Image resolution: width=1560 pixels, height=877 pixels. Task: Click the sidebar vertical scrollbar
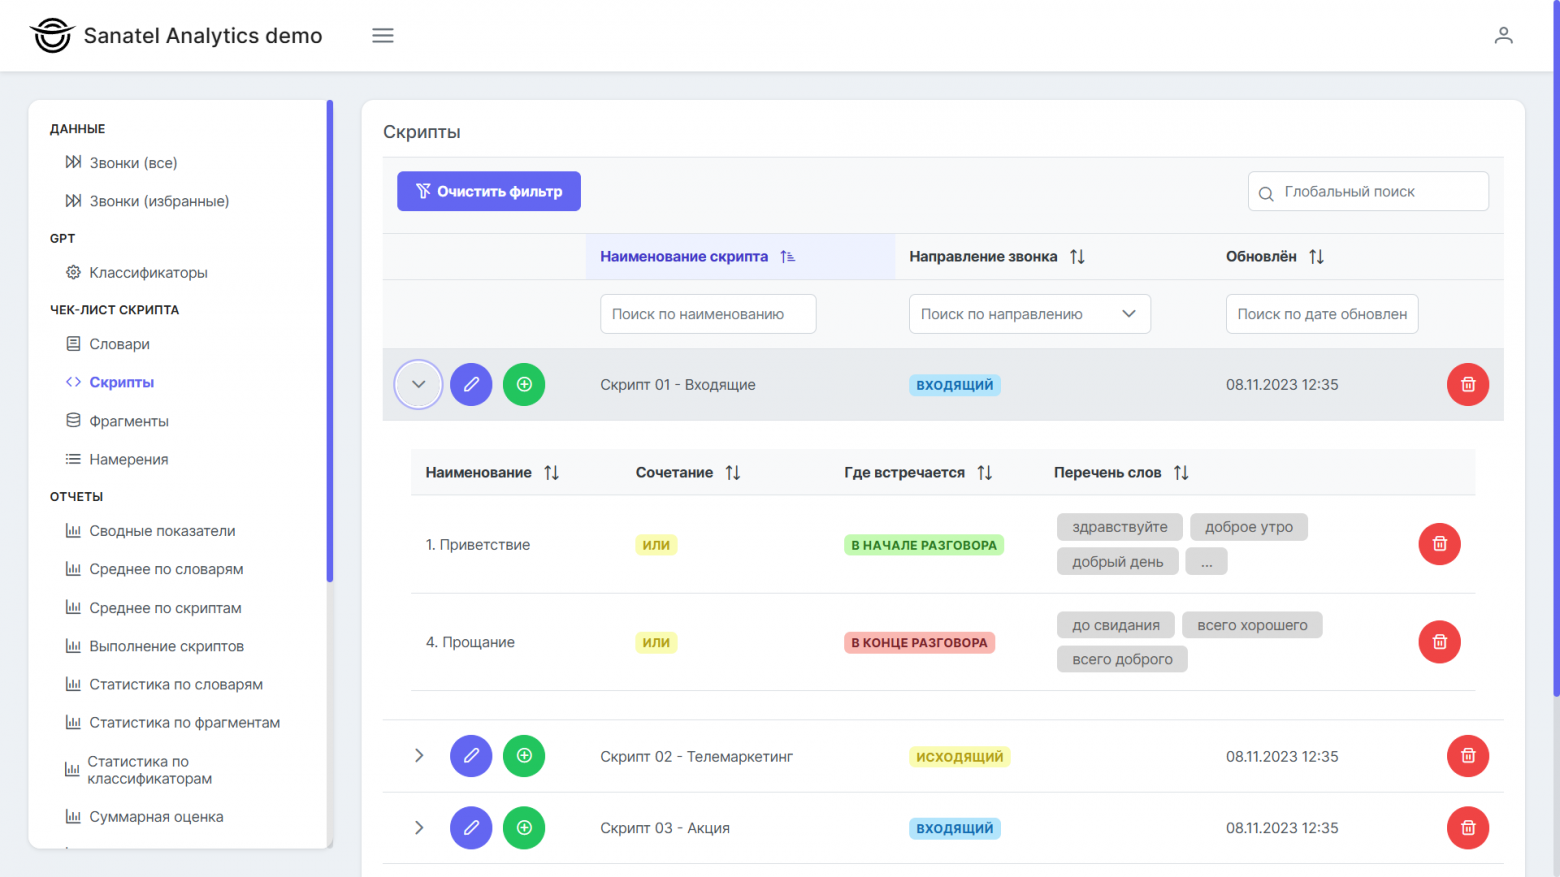[330, 340]
